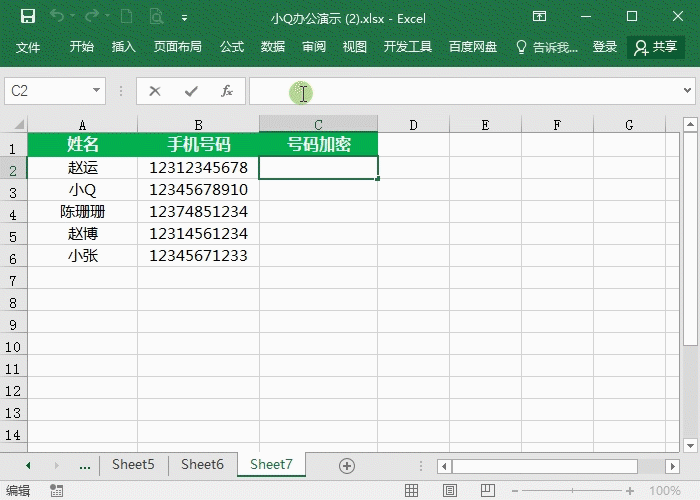The width and height of the screenshot is (700, 500).
Task: Open Insert Function fx icon
Action: 227,91
